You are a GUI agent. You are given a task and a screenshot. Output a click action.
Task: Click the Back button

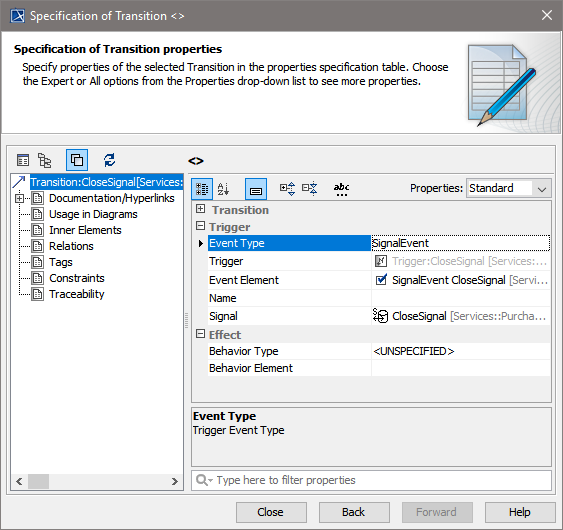coord(354,512)
